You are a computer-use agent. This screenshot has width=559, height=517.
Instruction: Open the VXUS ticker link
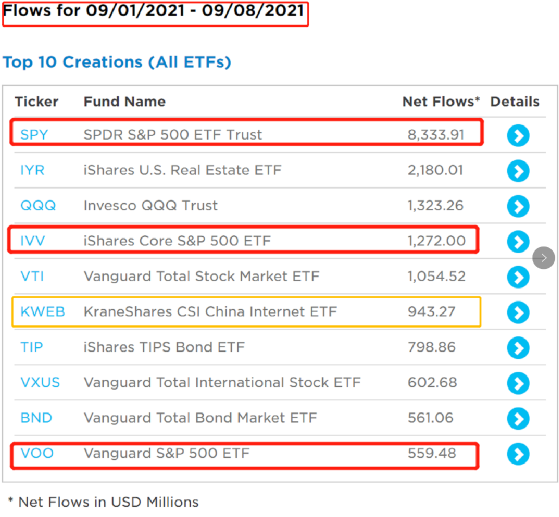[x=40, y=382]
